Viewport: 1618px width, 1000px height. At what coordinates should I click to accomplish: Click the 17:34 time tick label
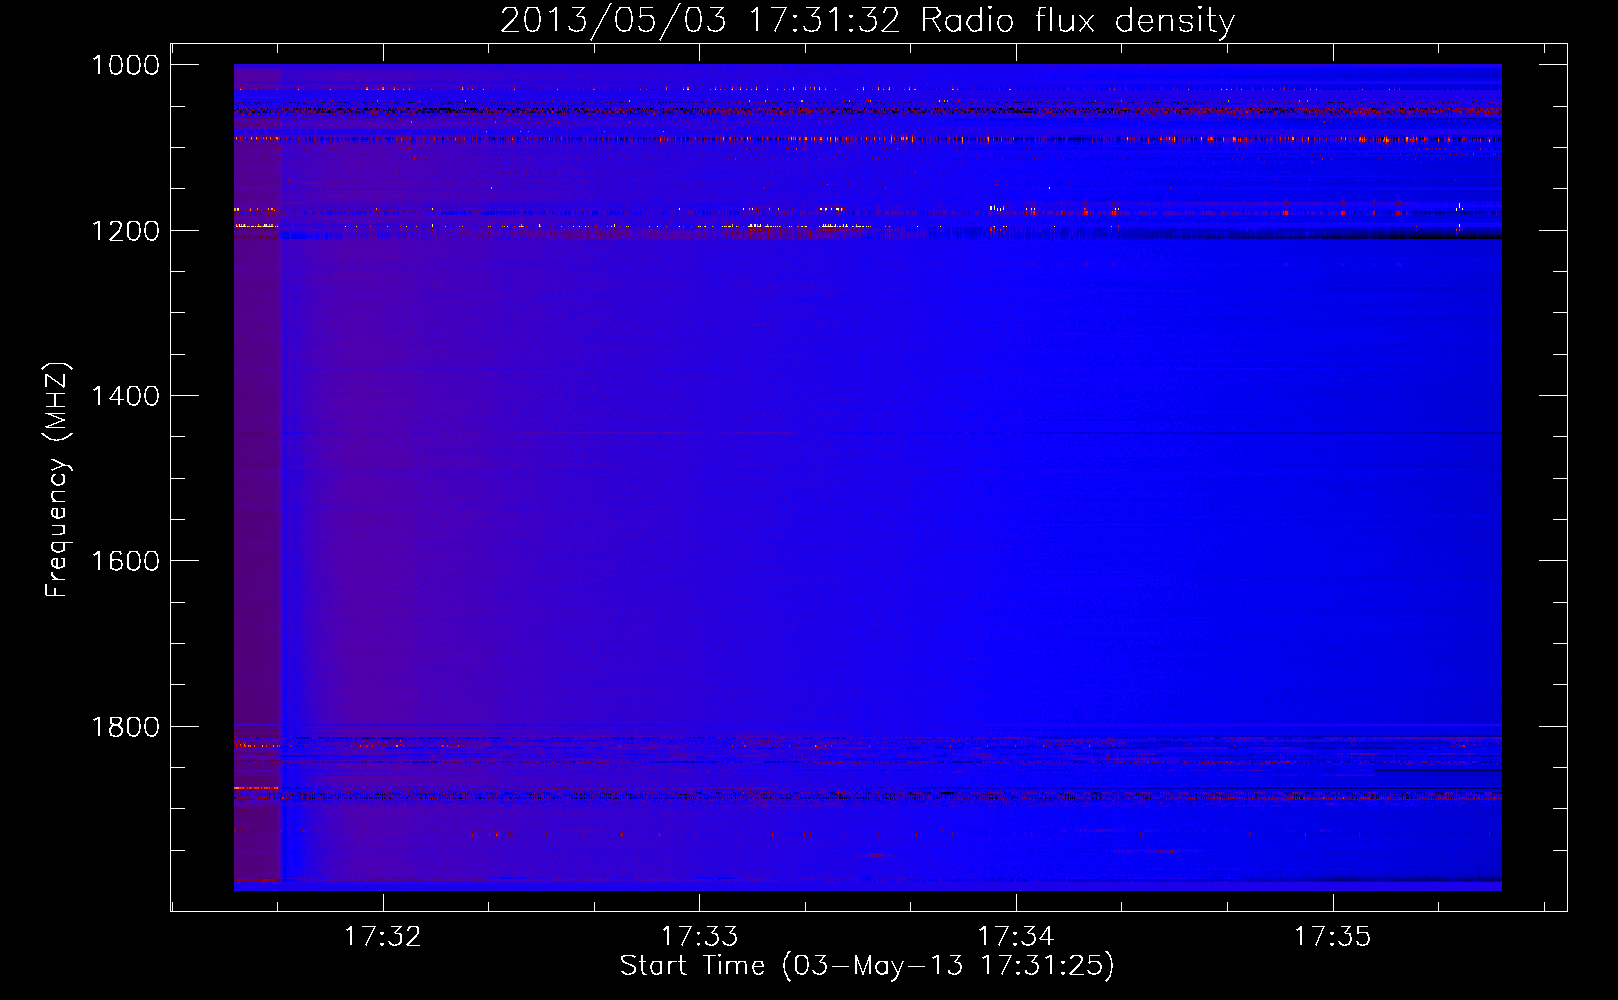tap(1016, 936)
